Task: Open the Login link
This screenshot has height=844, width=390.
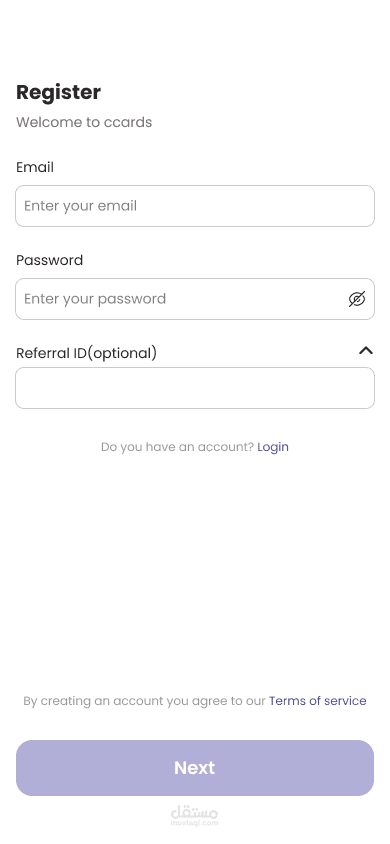Action: (273, 447)
